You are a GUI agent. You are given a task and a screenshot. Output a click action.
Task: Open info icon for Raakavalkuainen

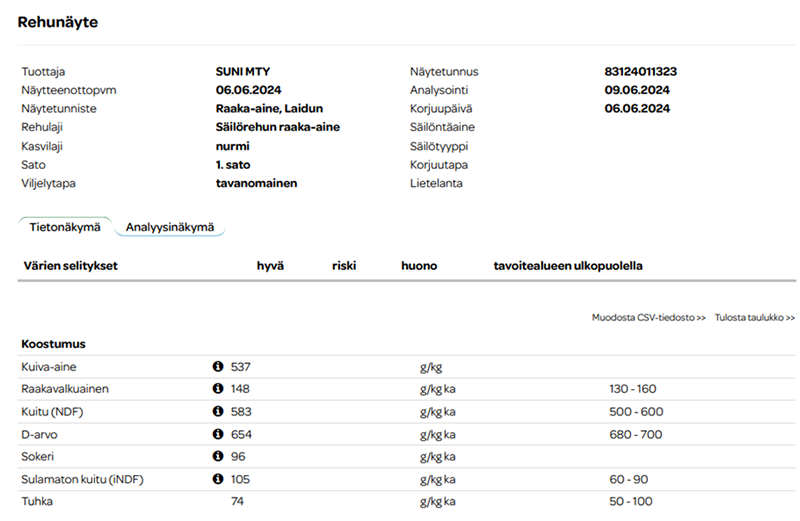tap(218, 388)
